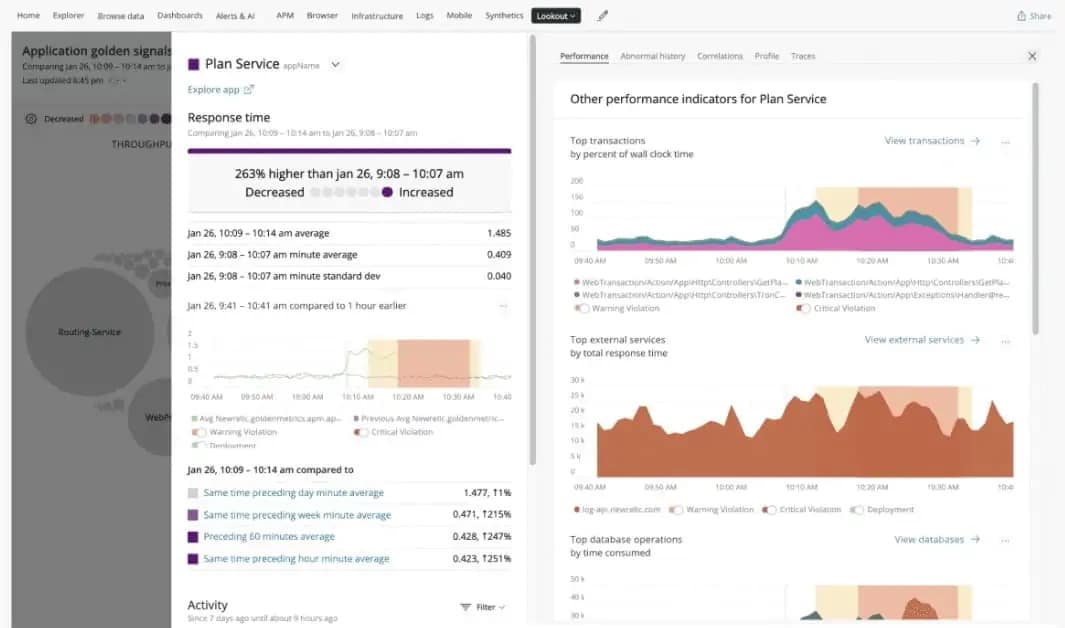Click the arrow next to View transactions

coord(975,141)
